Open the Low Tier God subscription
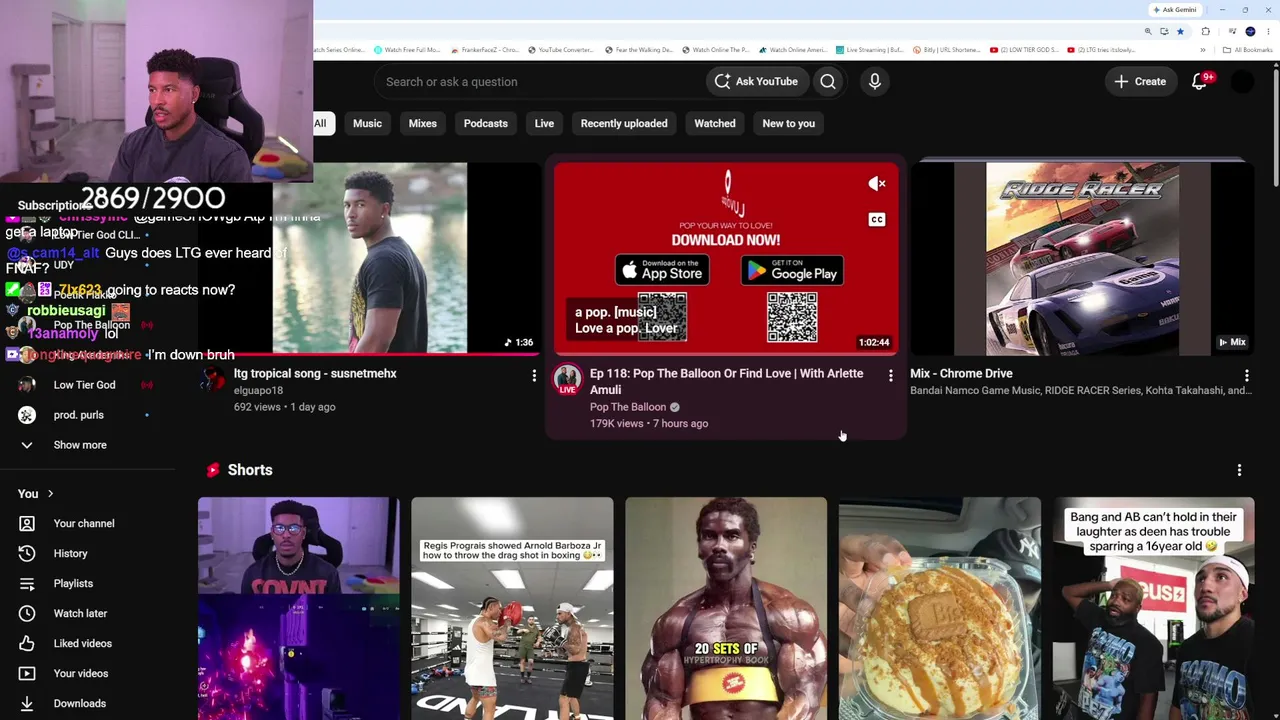The height and width of the screenshot is (720, 1280). (84, 385)
